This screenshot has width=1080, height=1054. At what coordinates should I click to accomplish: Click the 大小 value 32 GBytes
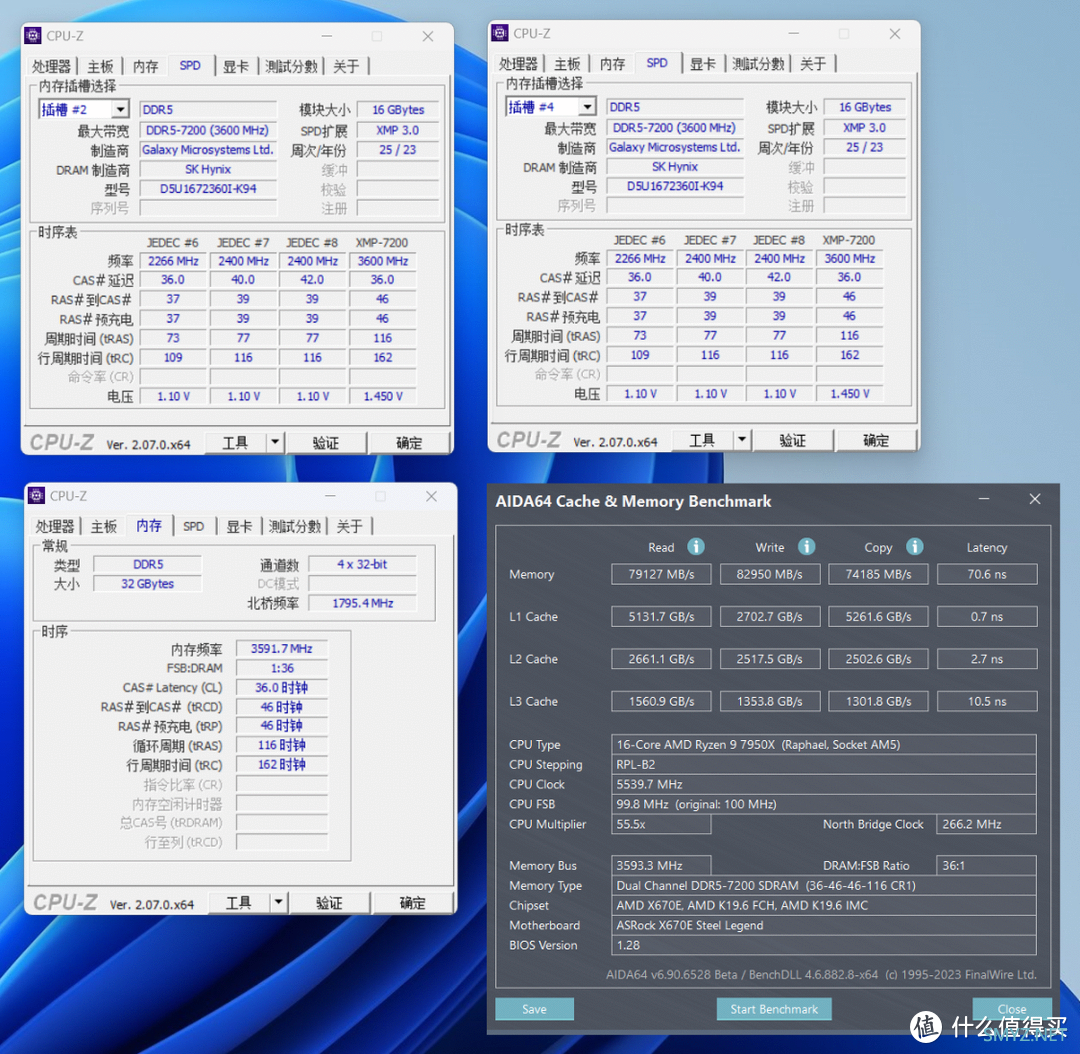[x=147, y=584]
